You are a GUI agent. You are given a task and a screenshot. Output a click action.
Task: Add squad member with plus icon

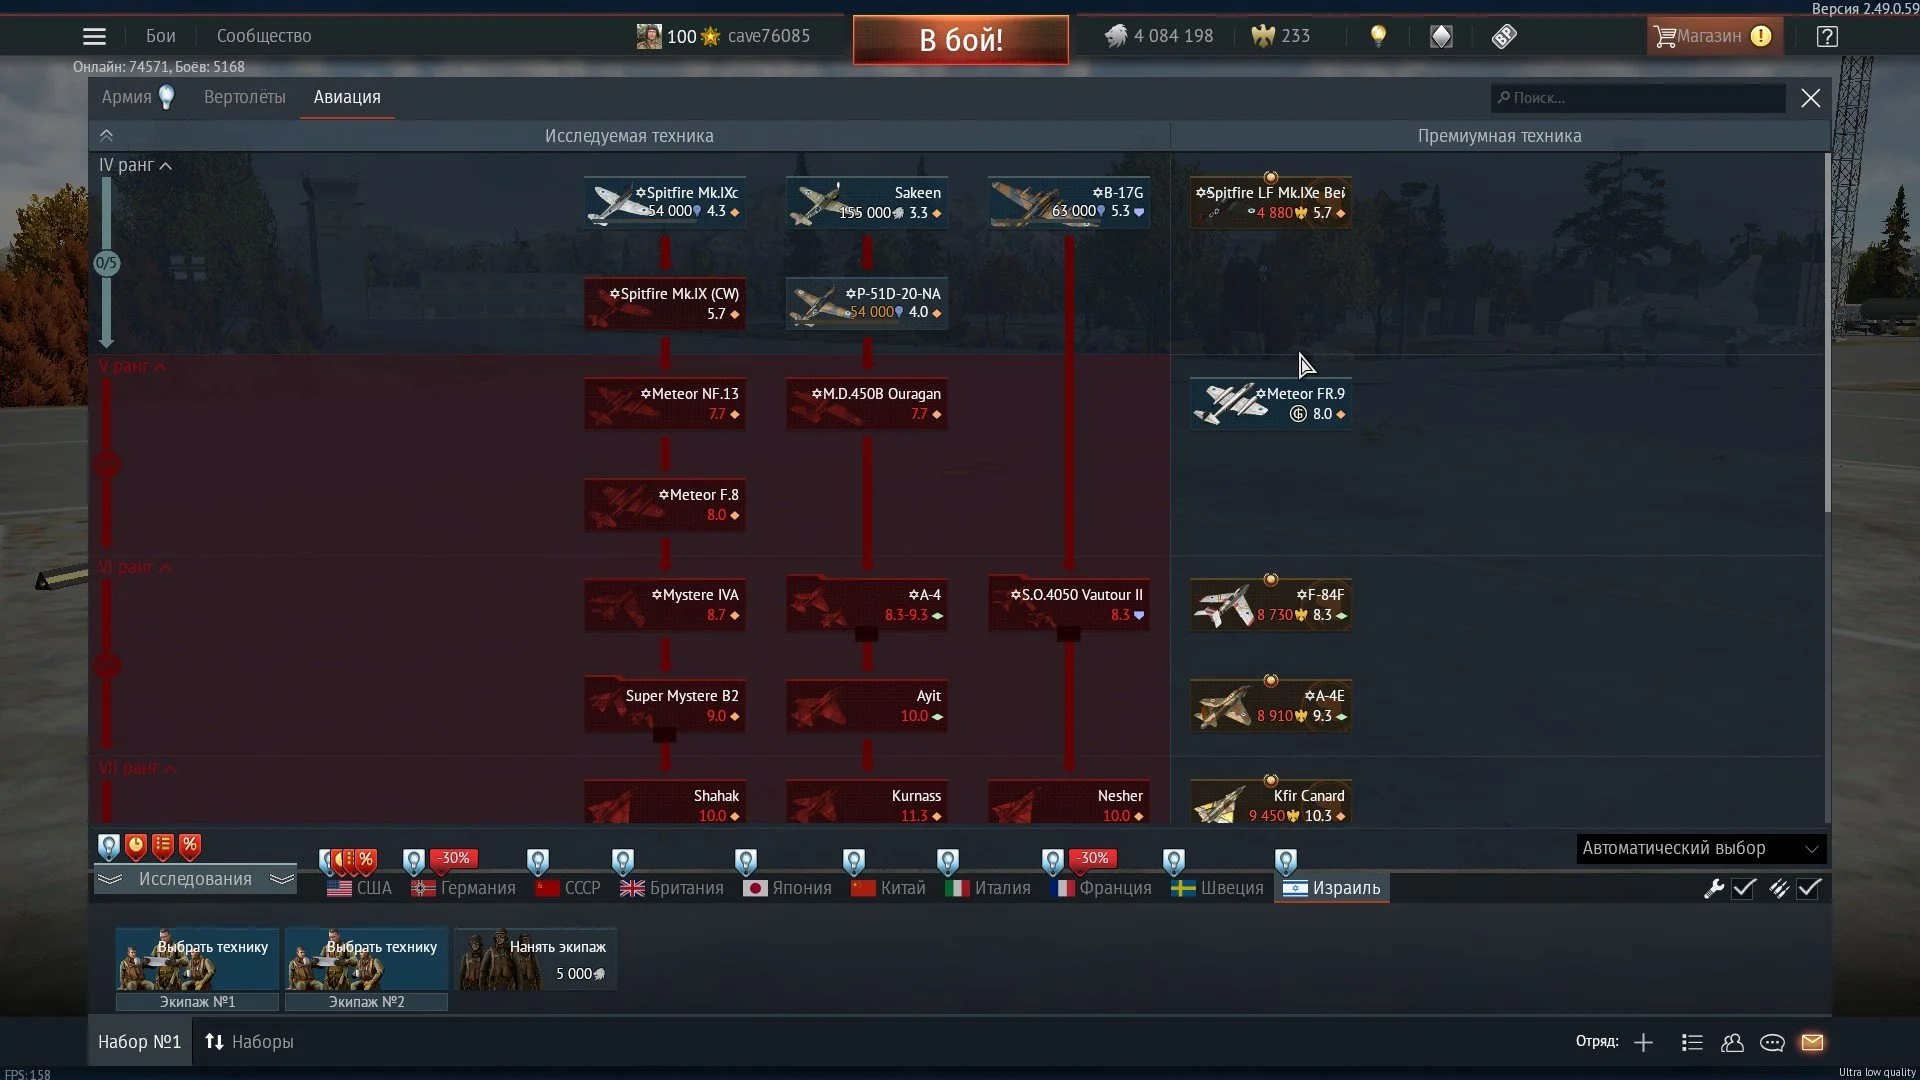coord(1643,1043)
